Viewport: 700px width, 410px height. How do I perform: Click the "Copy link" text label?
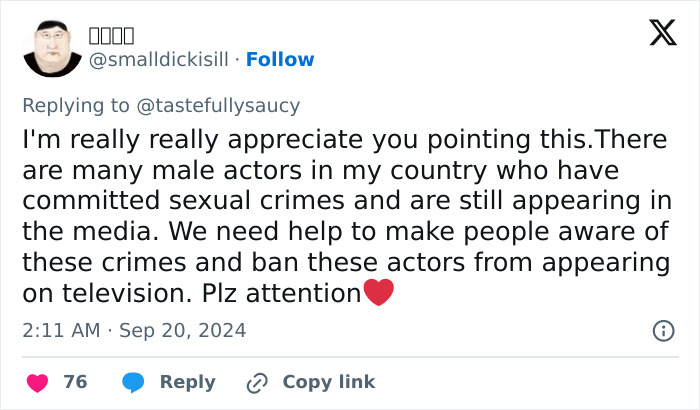pos(329,382)
